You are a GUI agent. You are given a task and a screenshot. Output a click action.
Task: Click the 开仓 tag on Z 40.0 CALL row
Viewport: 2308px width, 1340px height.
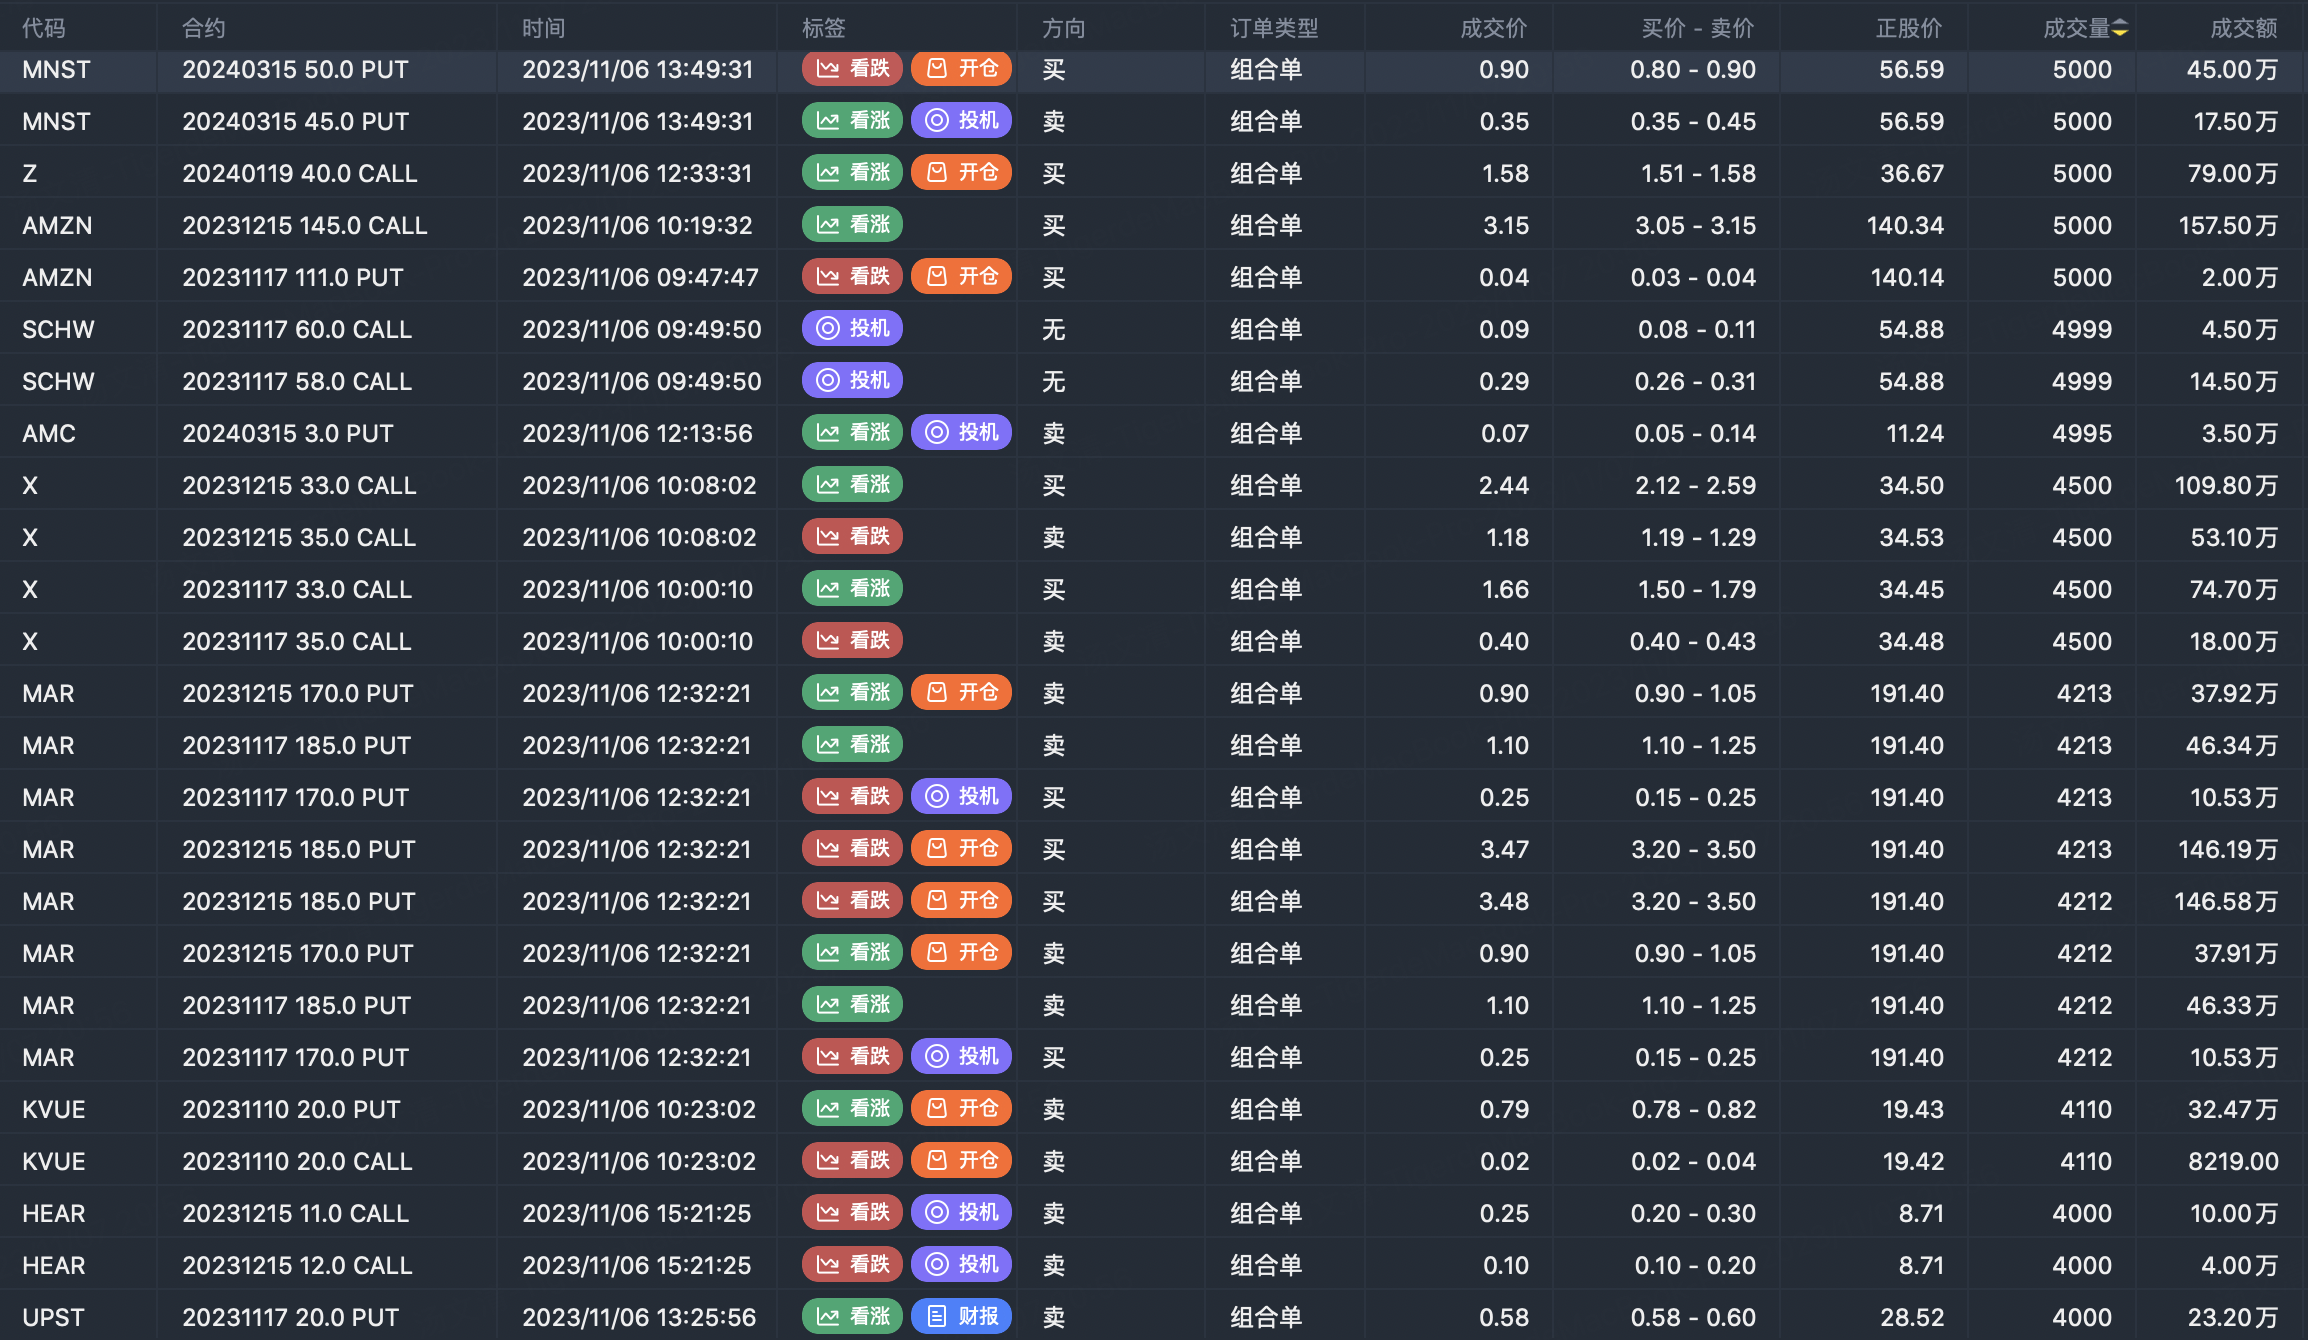click(x=961, y=173)
